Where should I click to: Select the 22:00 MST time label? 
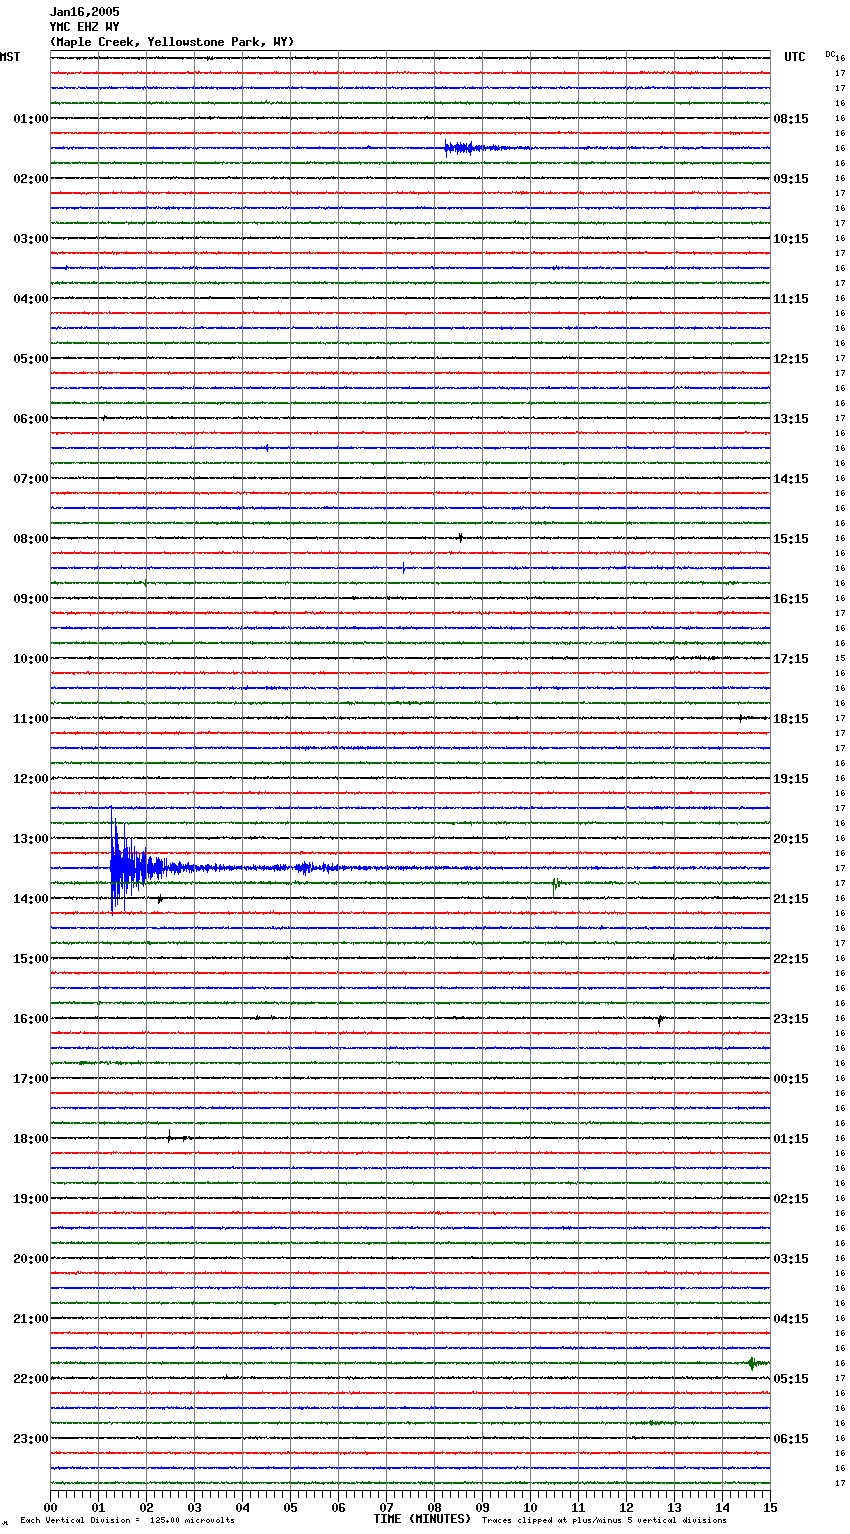click(31, 1379)
